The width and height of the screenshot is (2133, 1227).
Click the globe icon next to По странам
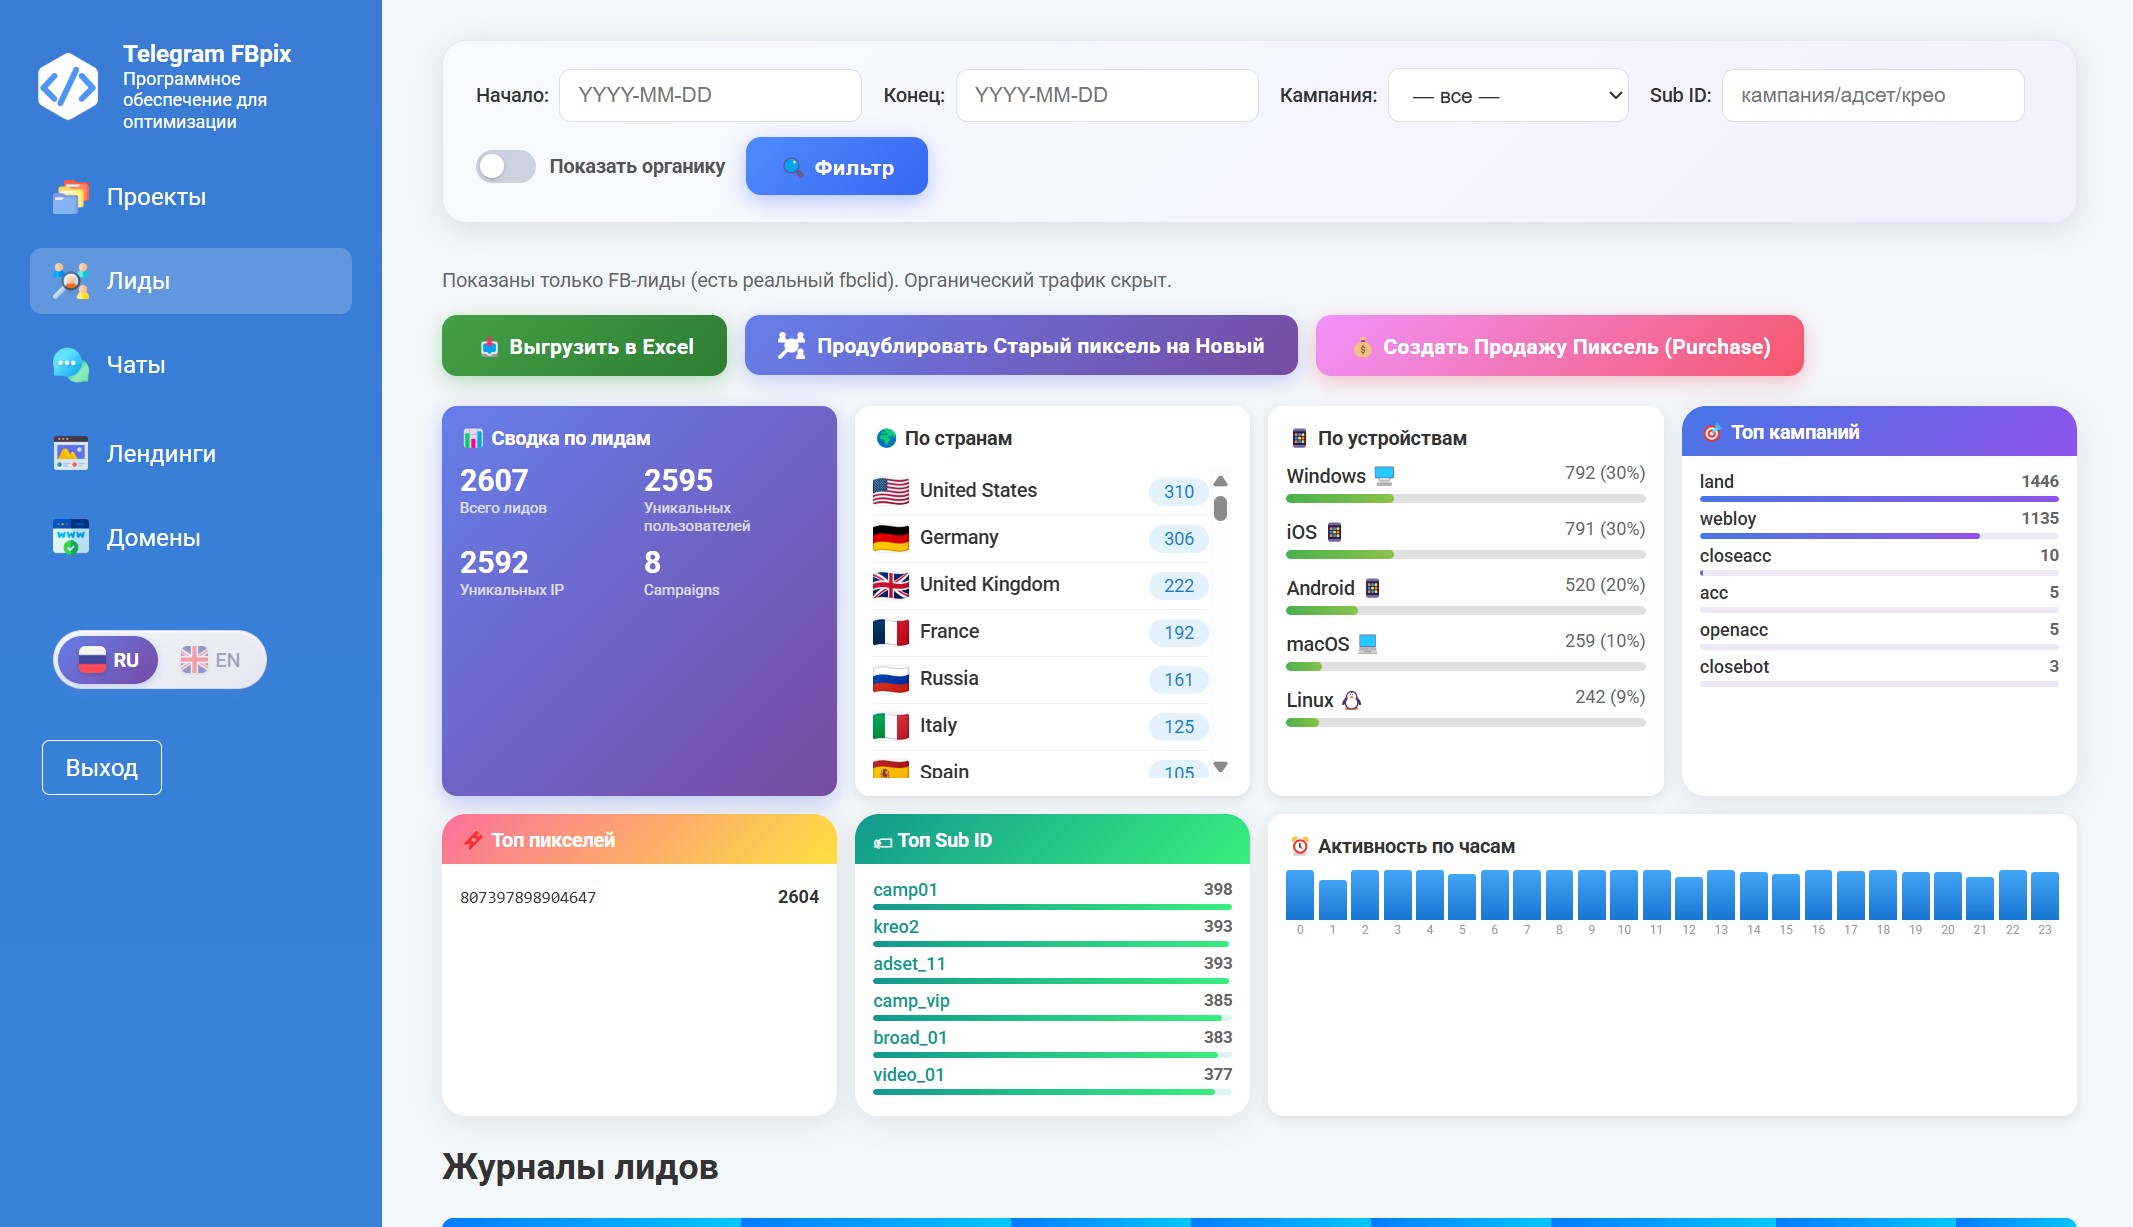pyautogui.click(x=886, y=438)
